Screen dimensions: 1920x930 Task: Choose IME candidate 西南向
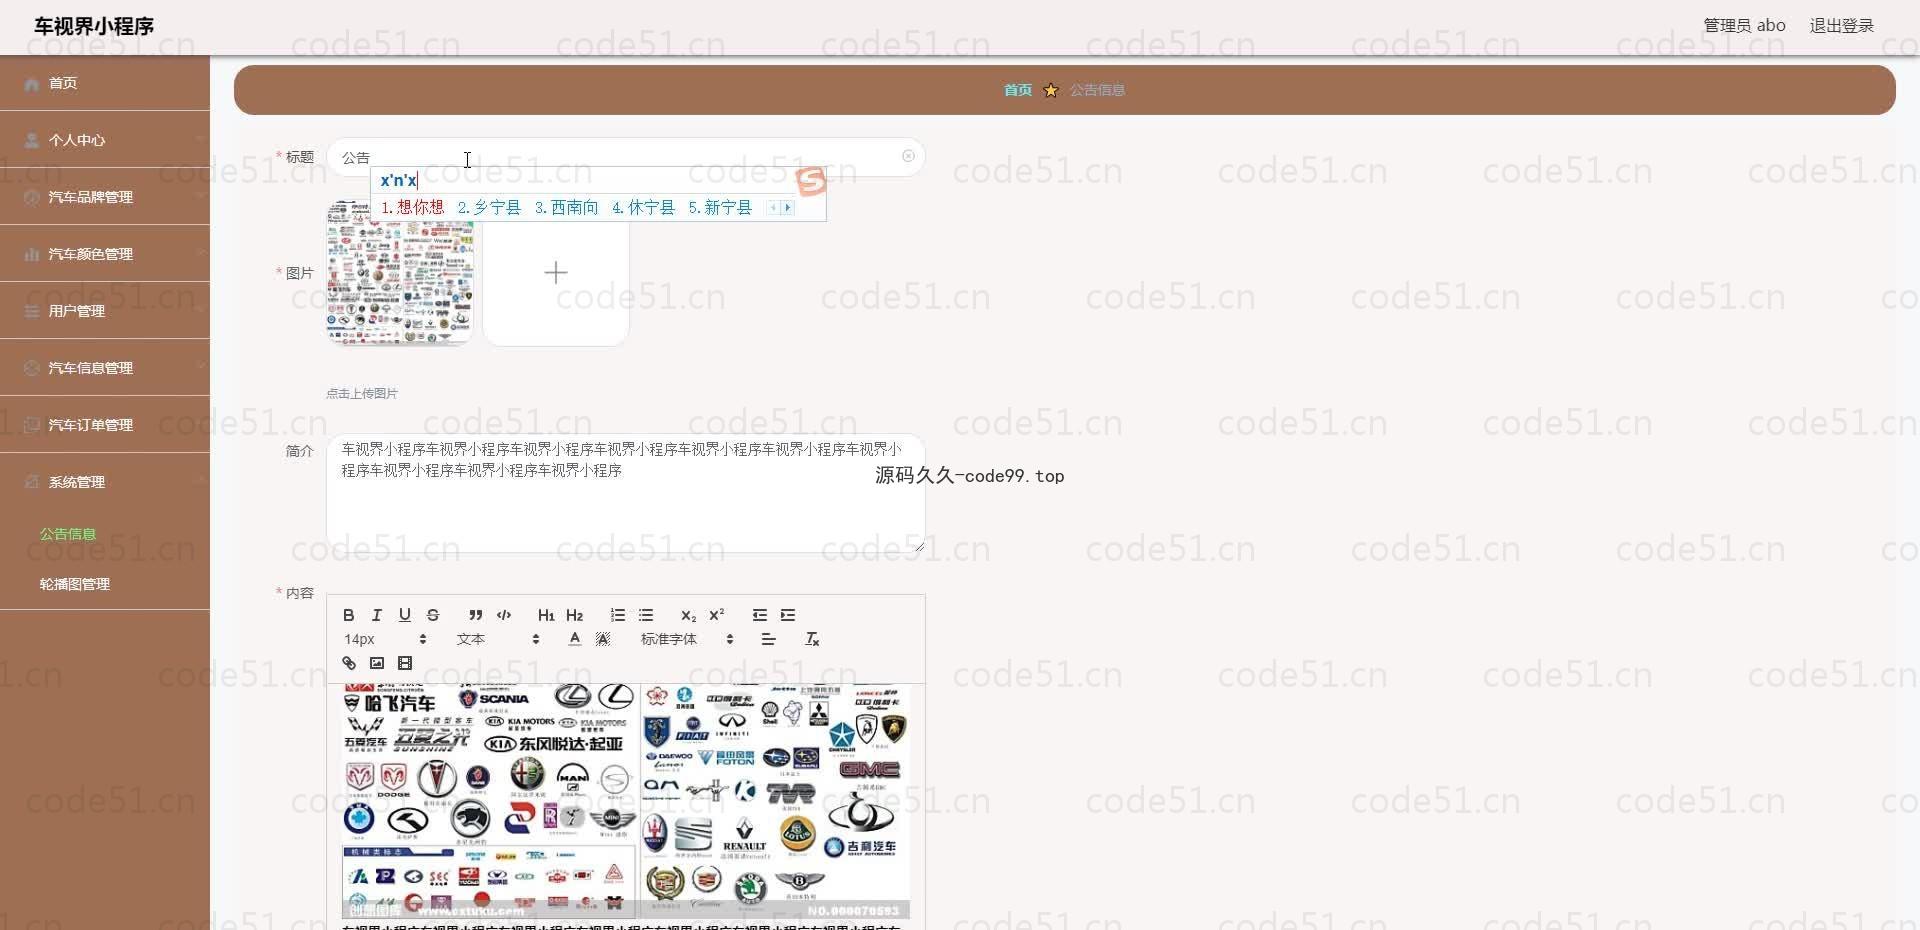(x=566, y=207)
